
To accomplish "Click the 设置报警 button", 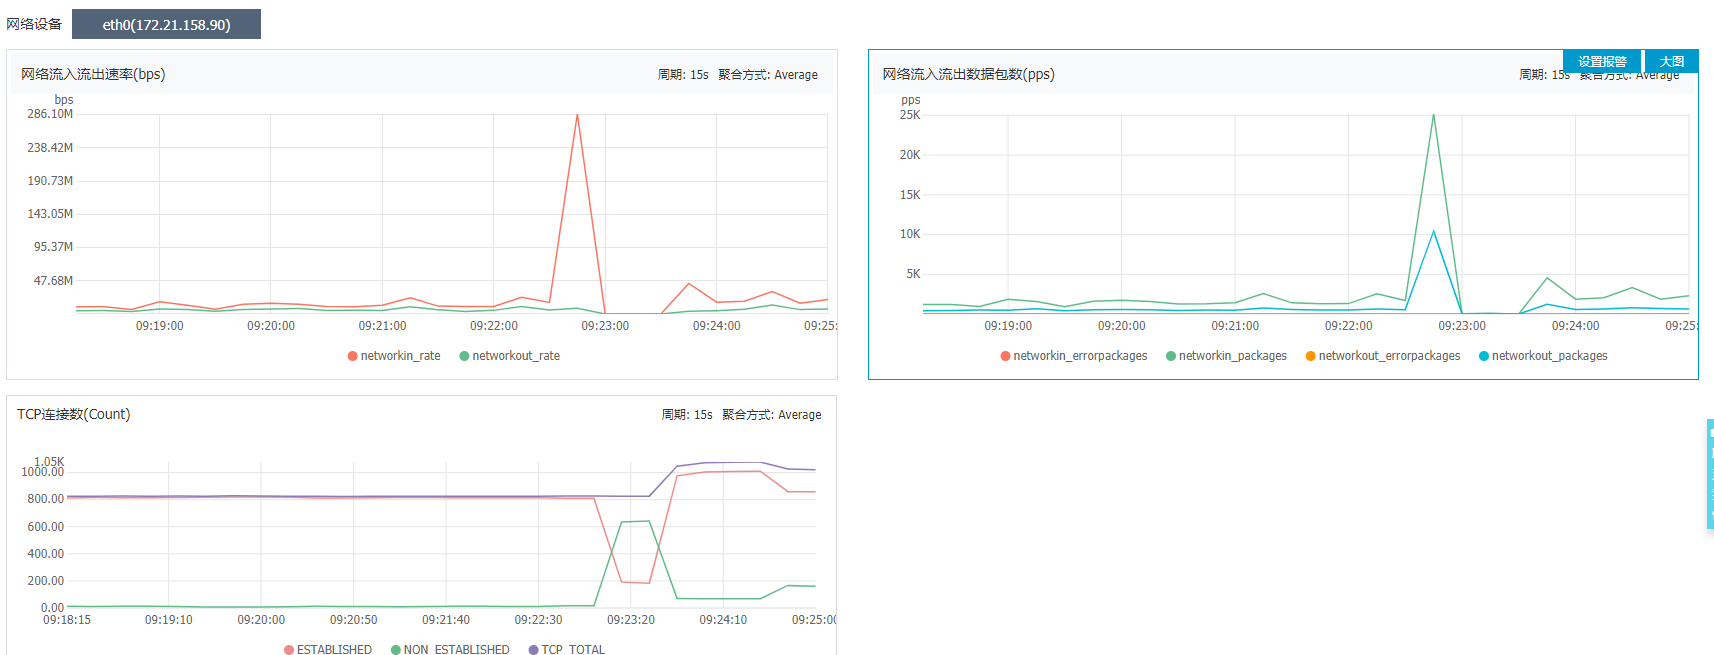I will [1602, 61].
